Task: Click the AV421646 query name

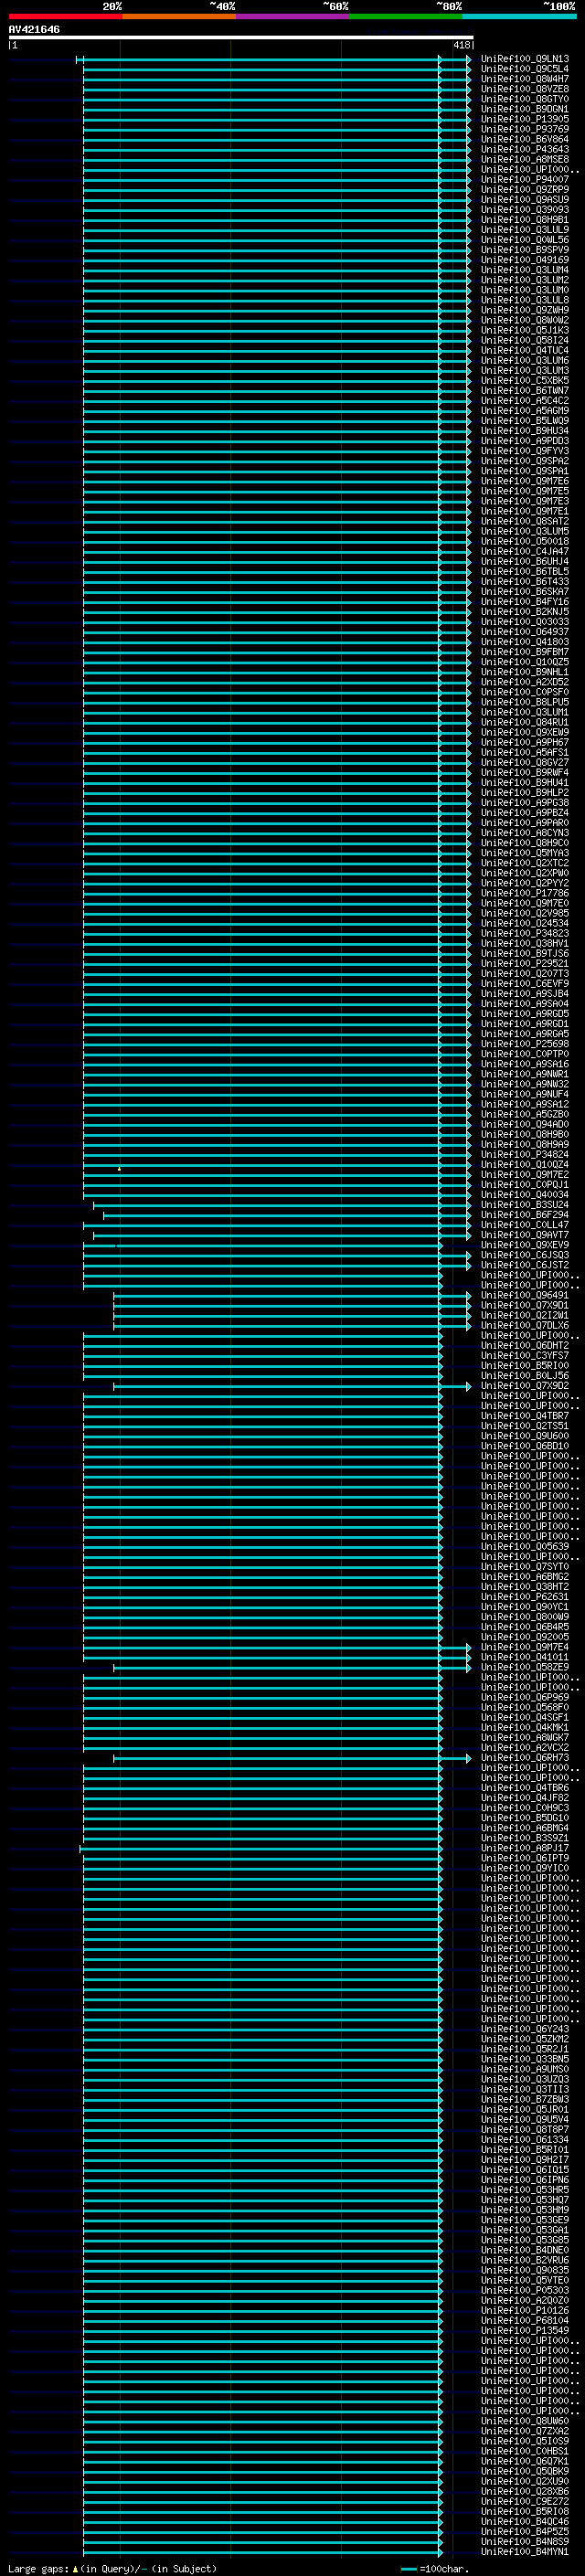Action: coord(34,30)
